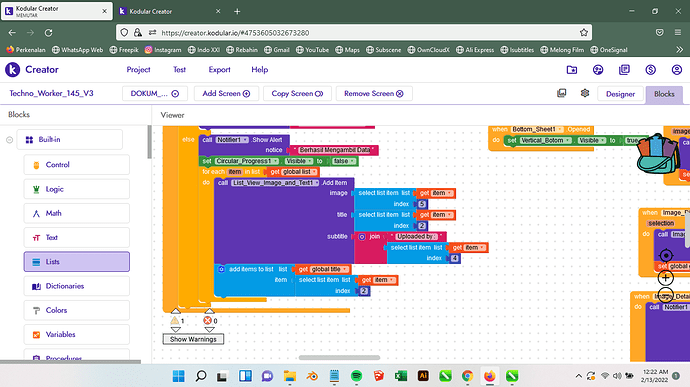Open the Project menu
Image resolution: width=690 pixels, height=387 pixels.
(x=138, y=70)
